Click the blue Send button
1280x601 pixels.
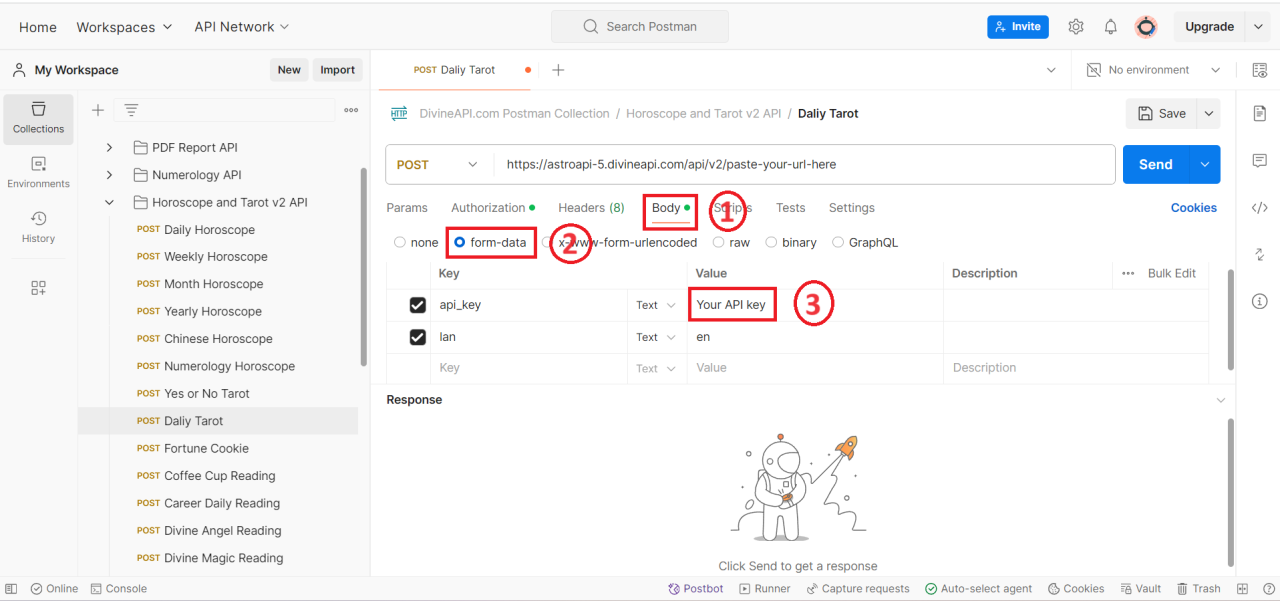[x=1156, y=165]
